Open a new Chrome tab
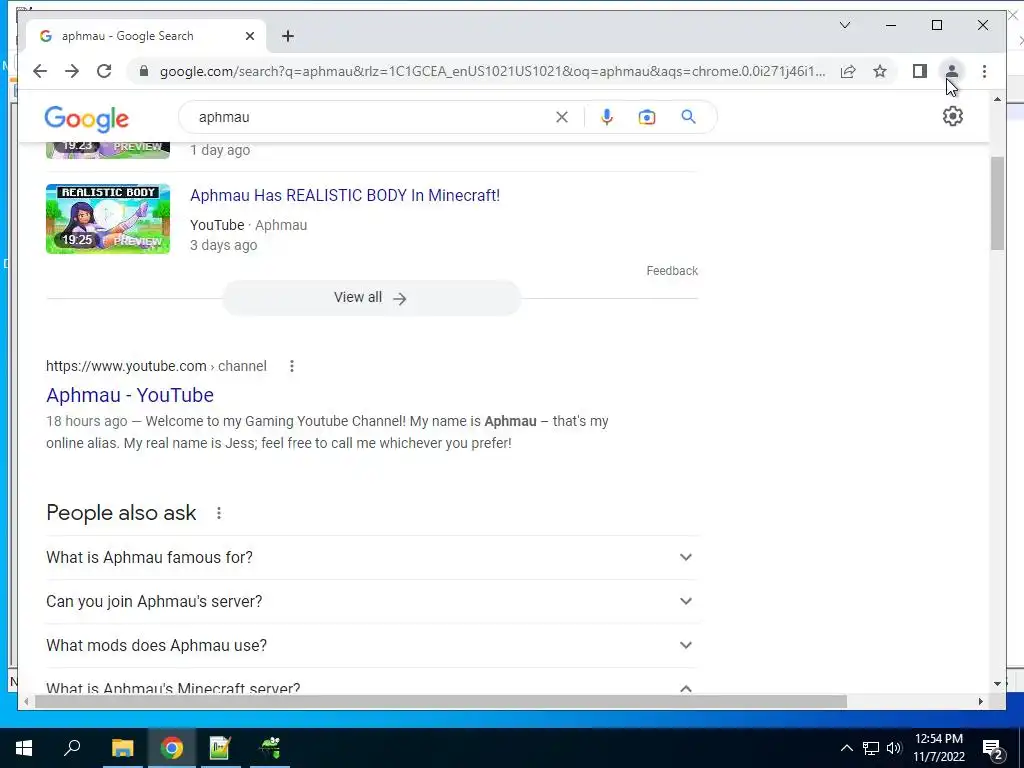This screenshot has height=768, width=1024. point(288,36)
